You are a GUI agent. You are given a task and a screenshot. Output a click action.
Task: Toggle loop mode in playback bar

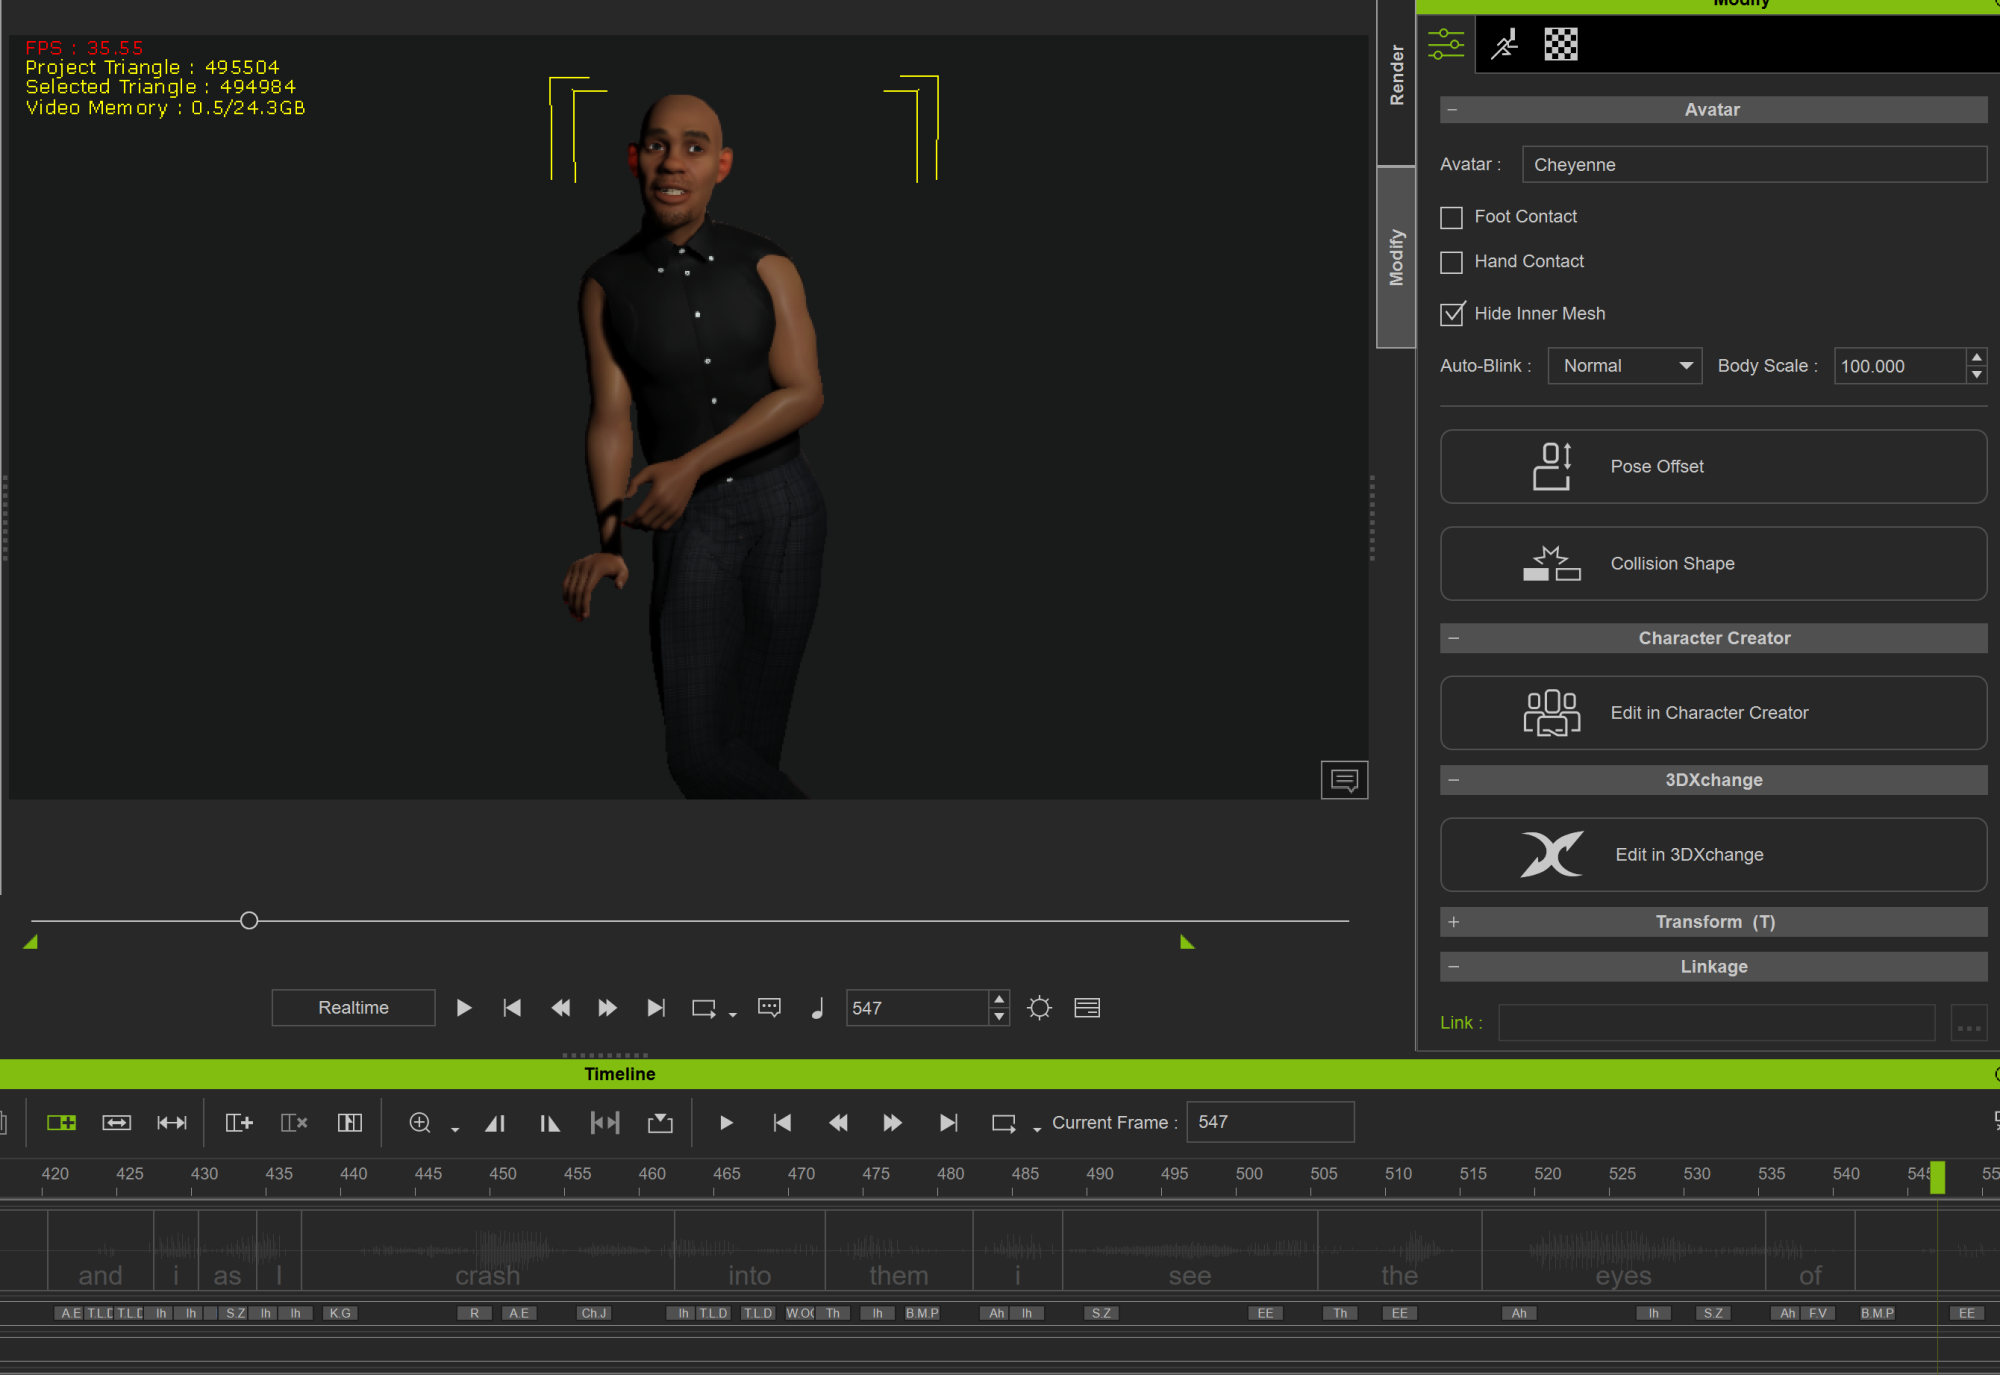coord(704,1008)
